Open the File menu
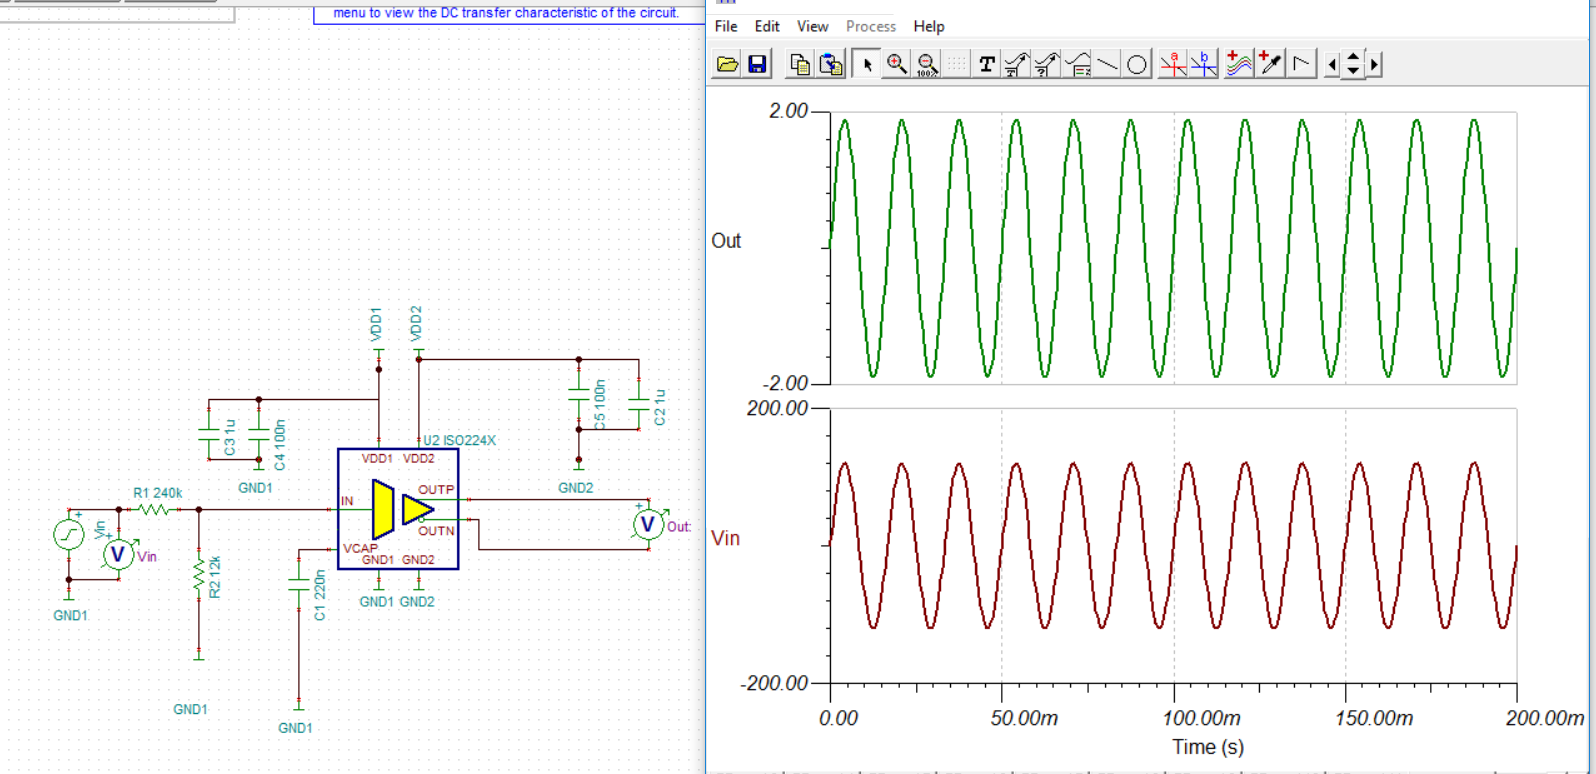Image resolution: width=1596 pixels, height=774 pixels. (x=726, y=26)
